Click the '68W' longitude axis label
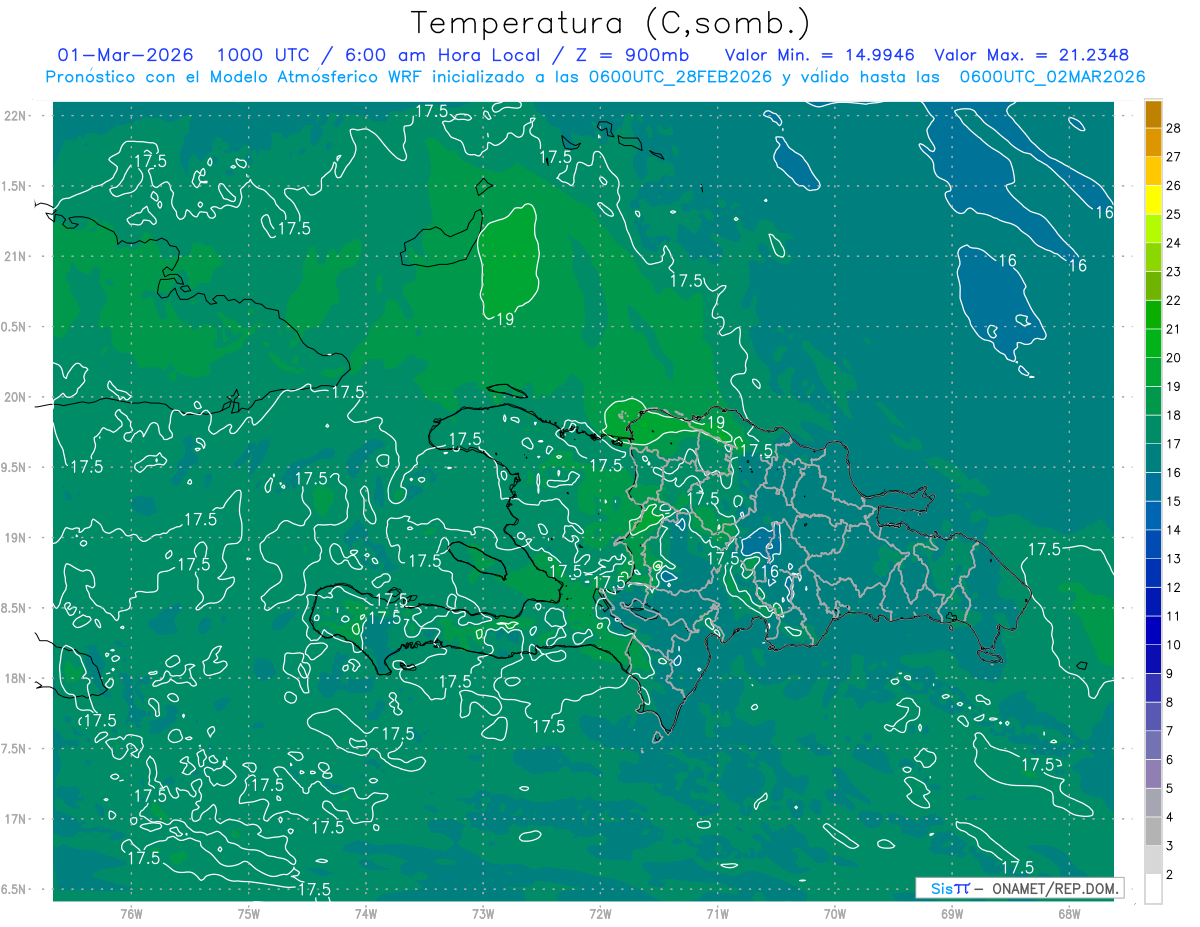 [x=1069, y=914]
